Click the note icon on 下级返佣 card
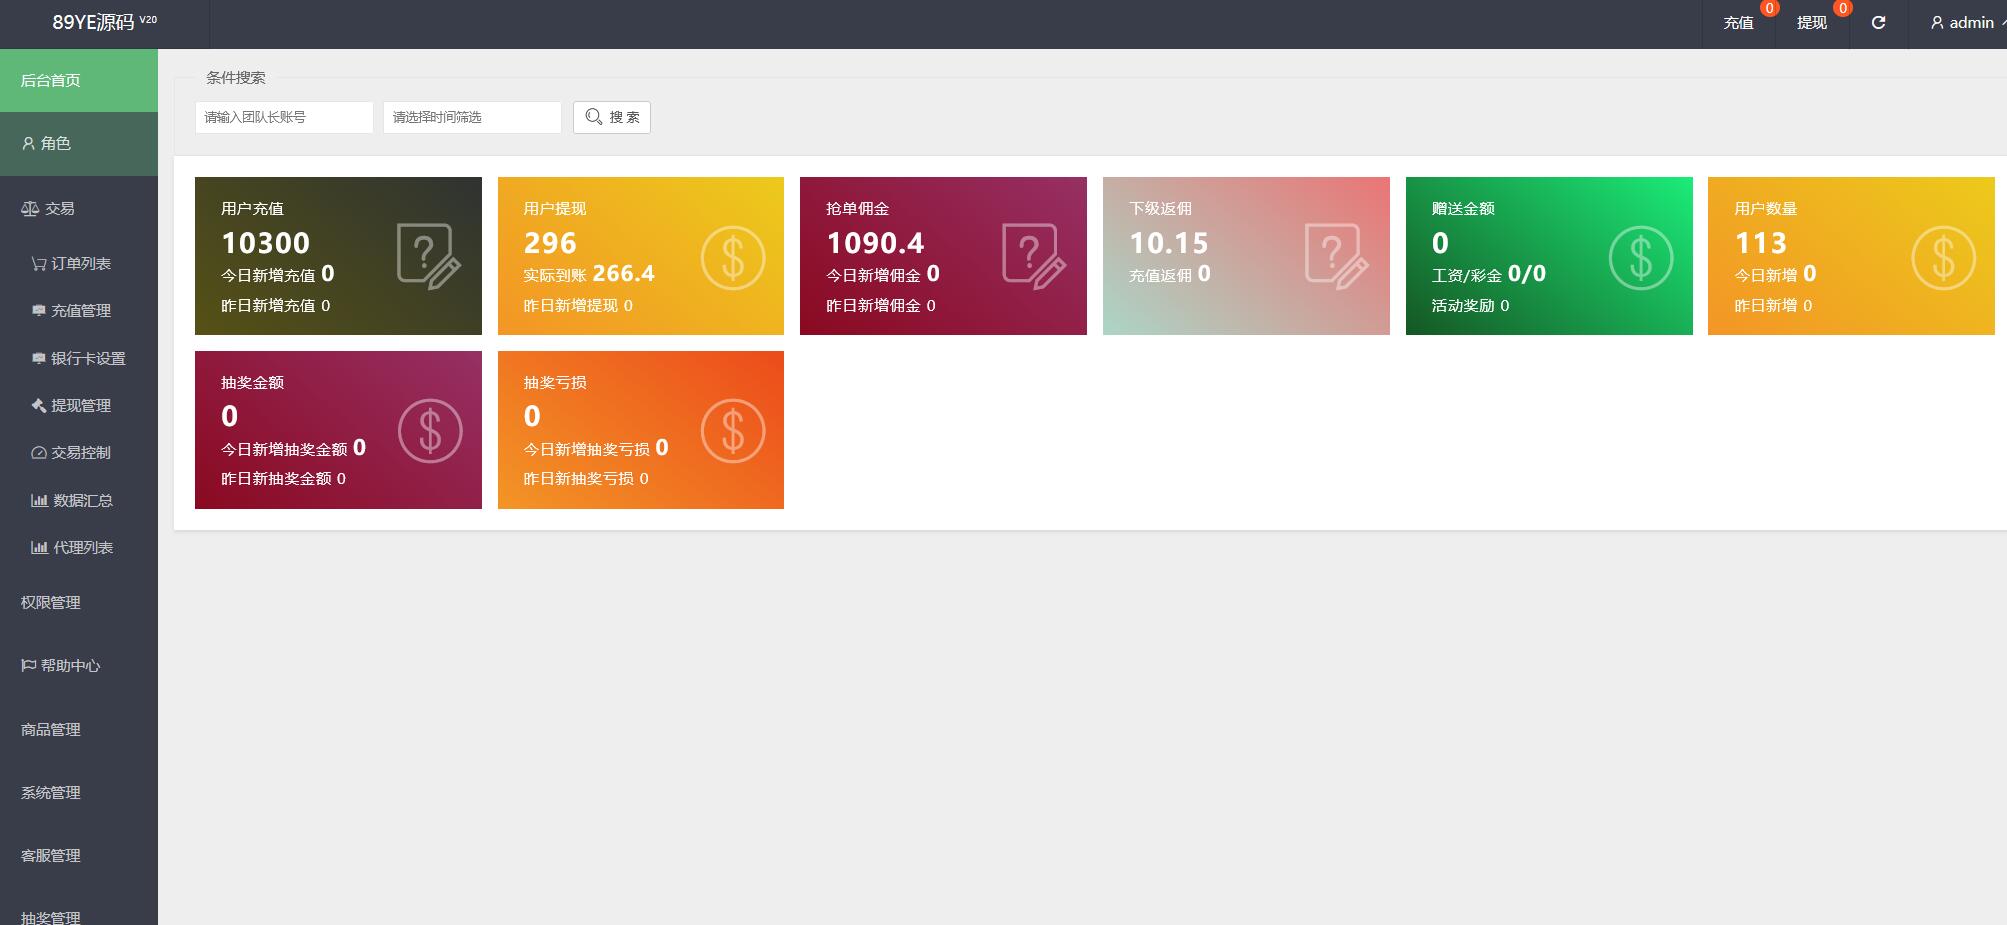Image resolution: width=2007 pixels, height=925 pixels. (1337, 257)
